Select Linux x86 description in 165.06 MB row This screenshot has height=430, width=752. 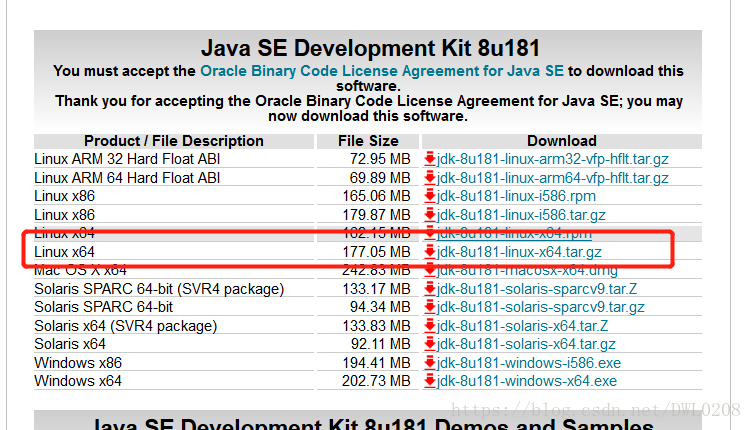tap(64, 196)
